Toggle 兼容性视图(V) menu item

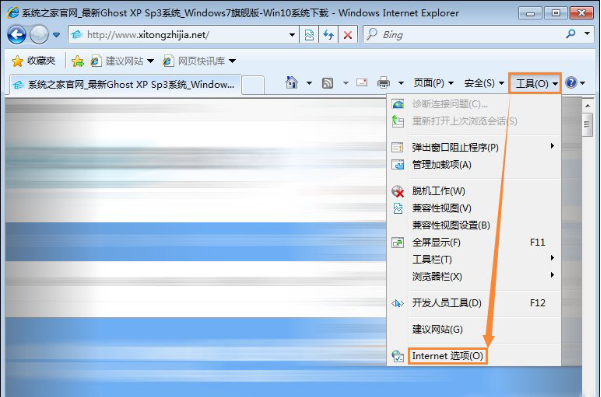(474, 208)
